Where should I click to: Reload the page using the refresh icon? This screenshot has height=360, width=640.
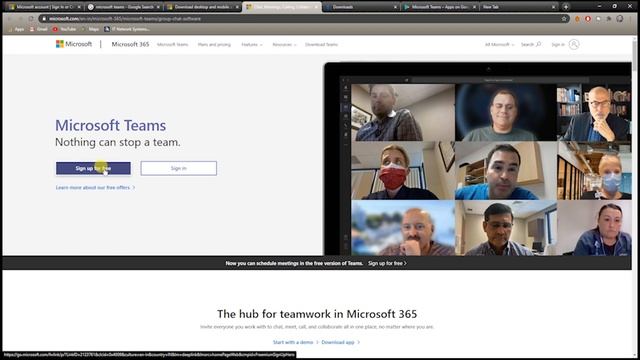click(31, 18)
